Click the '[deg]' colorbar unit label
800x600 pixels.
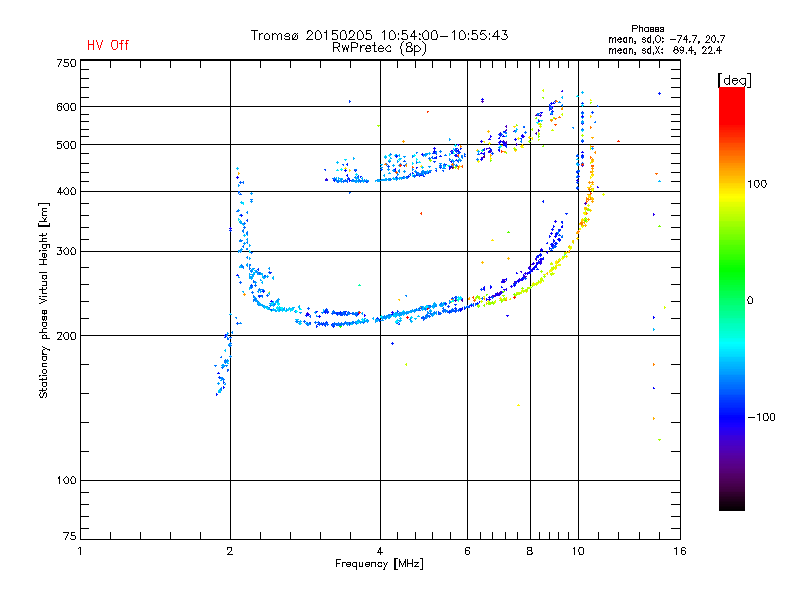734,80
